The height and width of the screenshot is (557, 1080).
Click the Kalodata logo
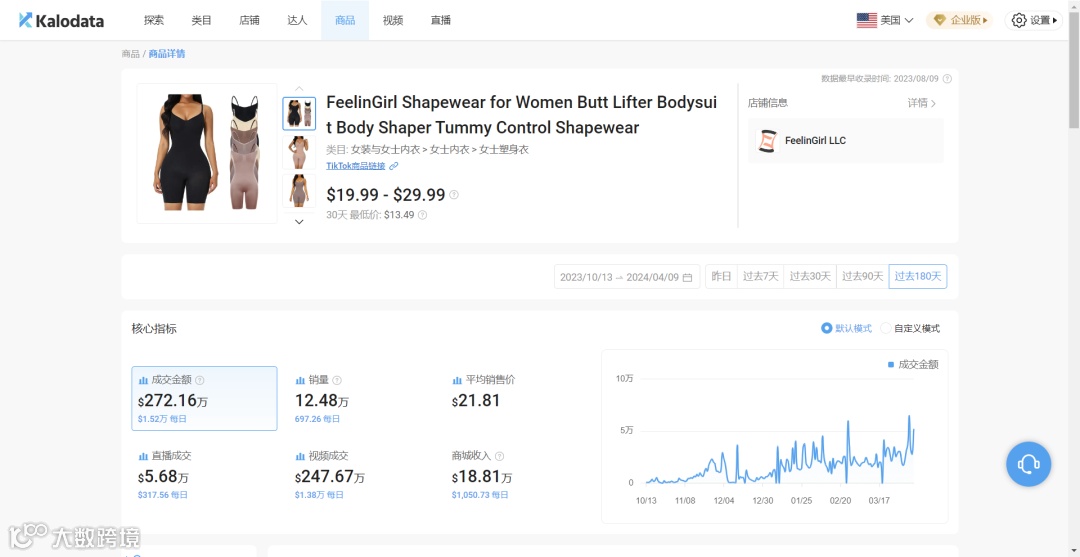(61, 21)
